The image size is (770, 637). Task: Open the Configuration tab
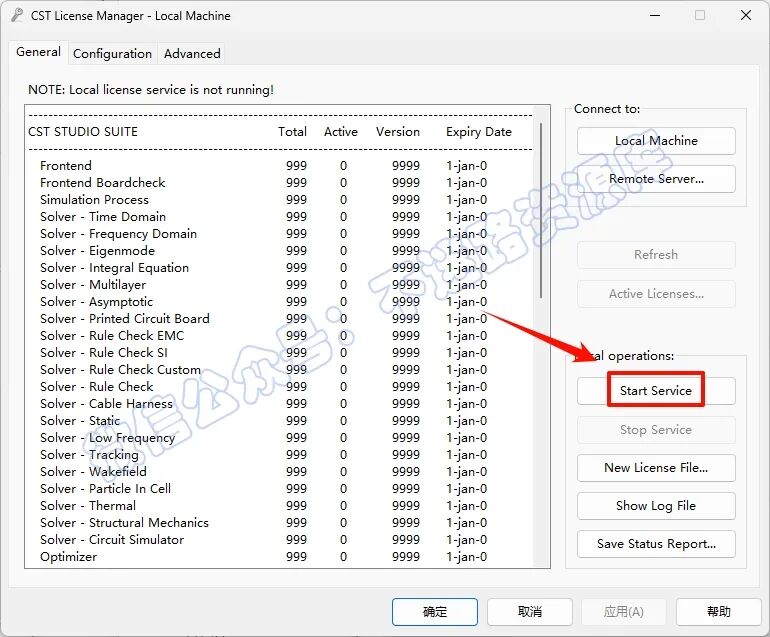coord(112,54)
